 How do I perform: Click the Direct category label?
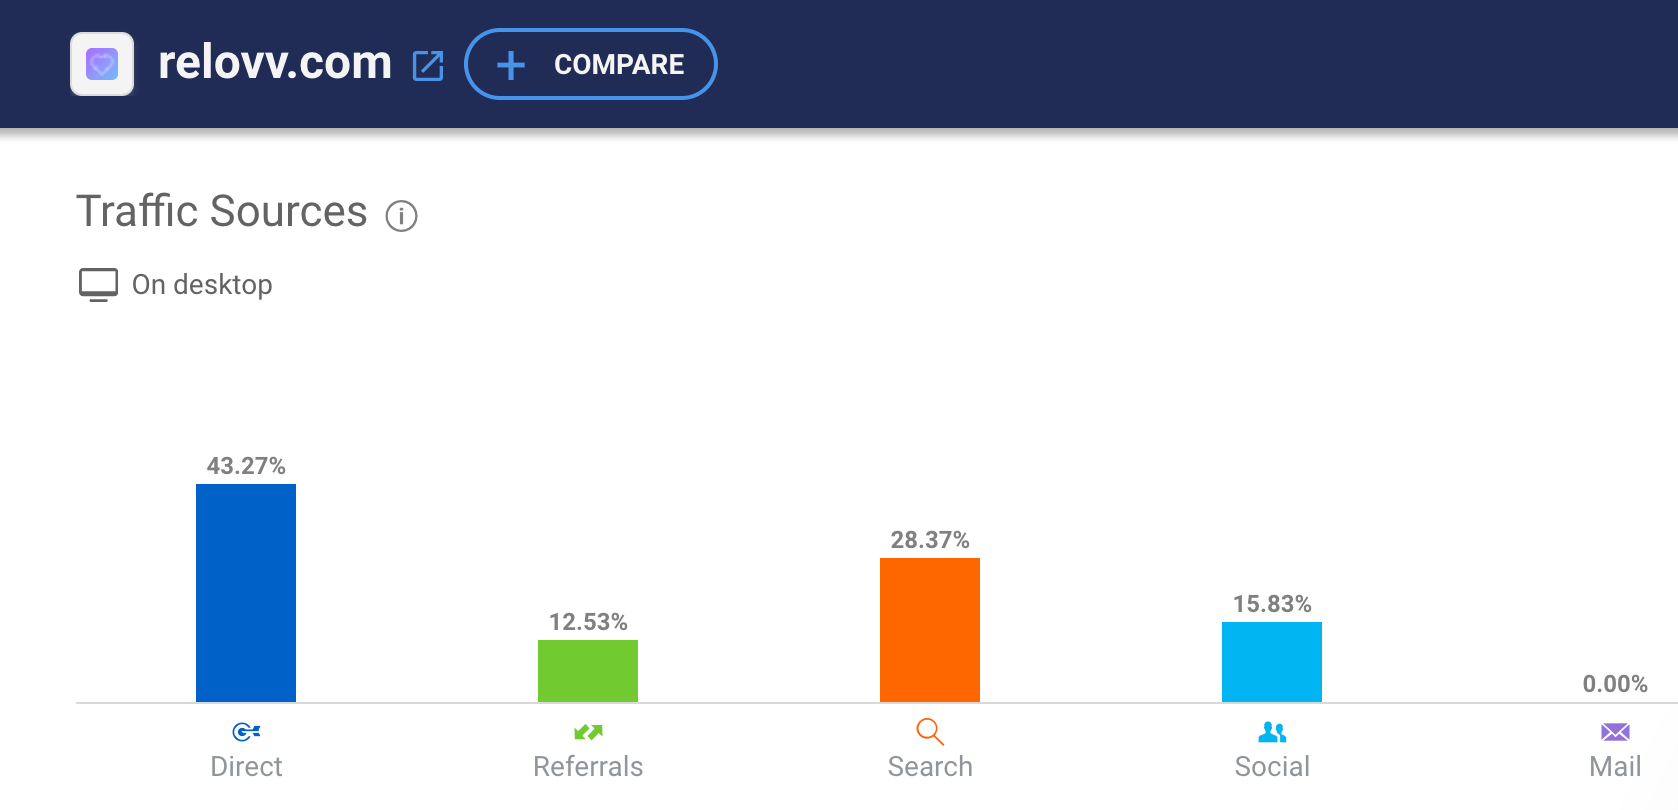pos(246,767)
